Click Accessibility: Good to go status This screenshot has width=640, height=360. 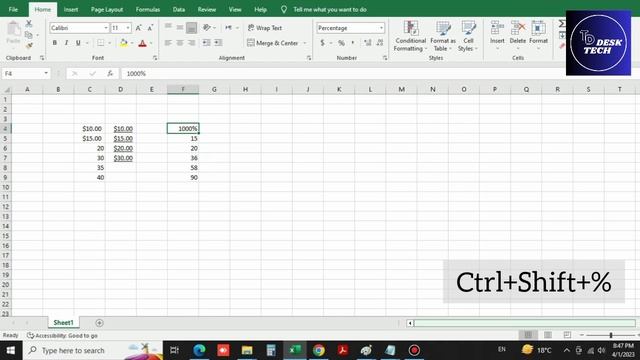pyautogui.click(x=62, y=336)
